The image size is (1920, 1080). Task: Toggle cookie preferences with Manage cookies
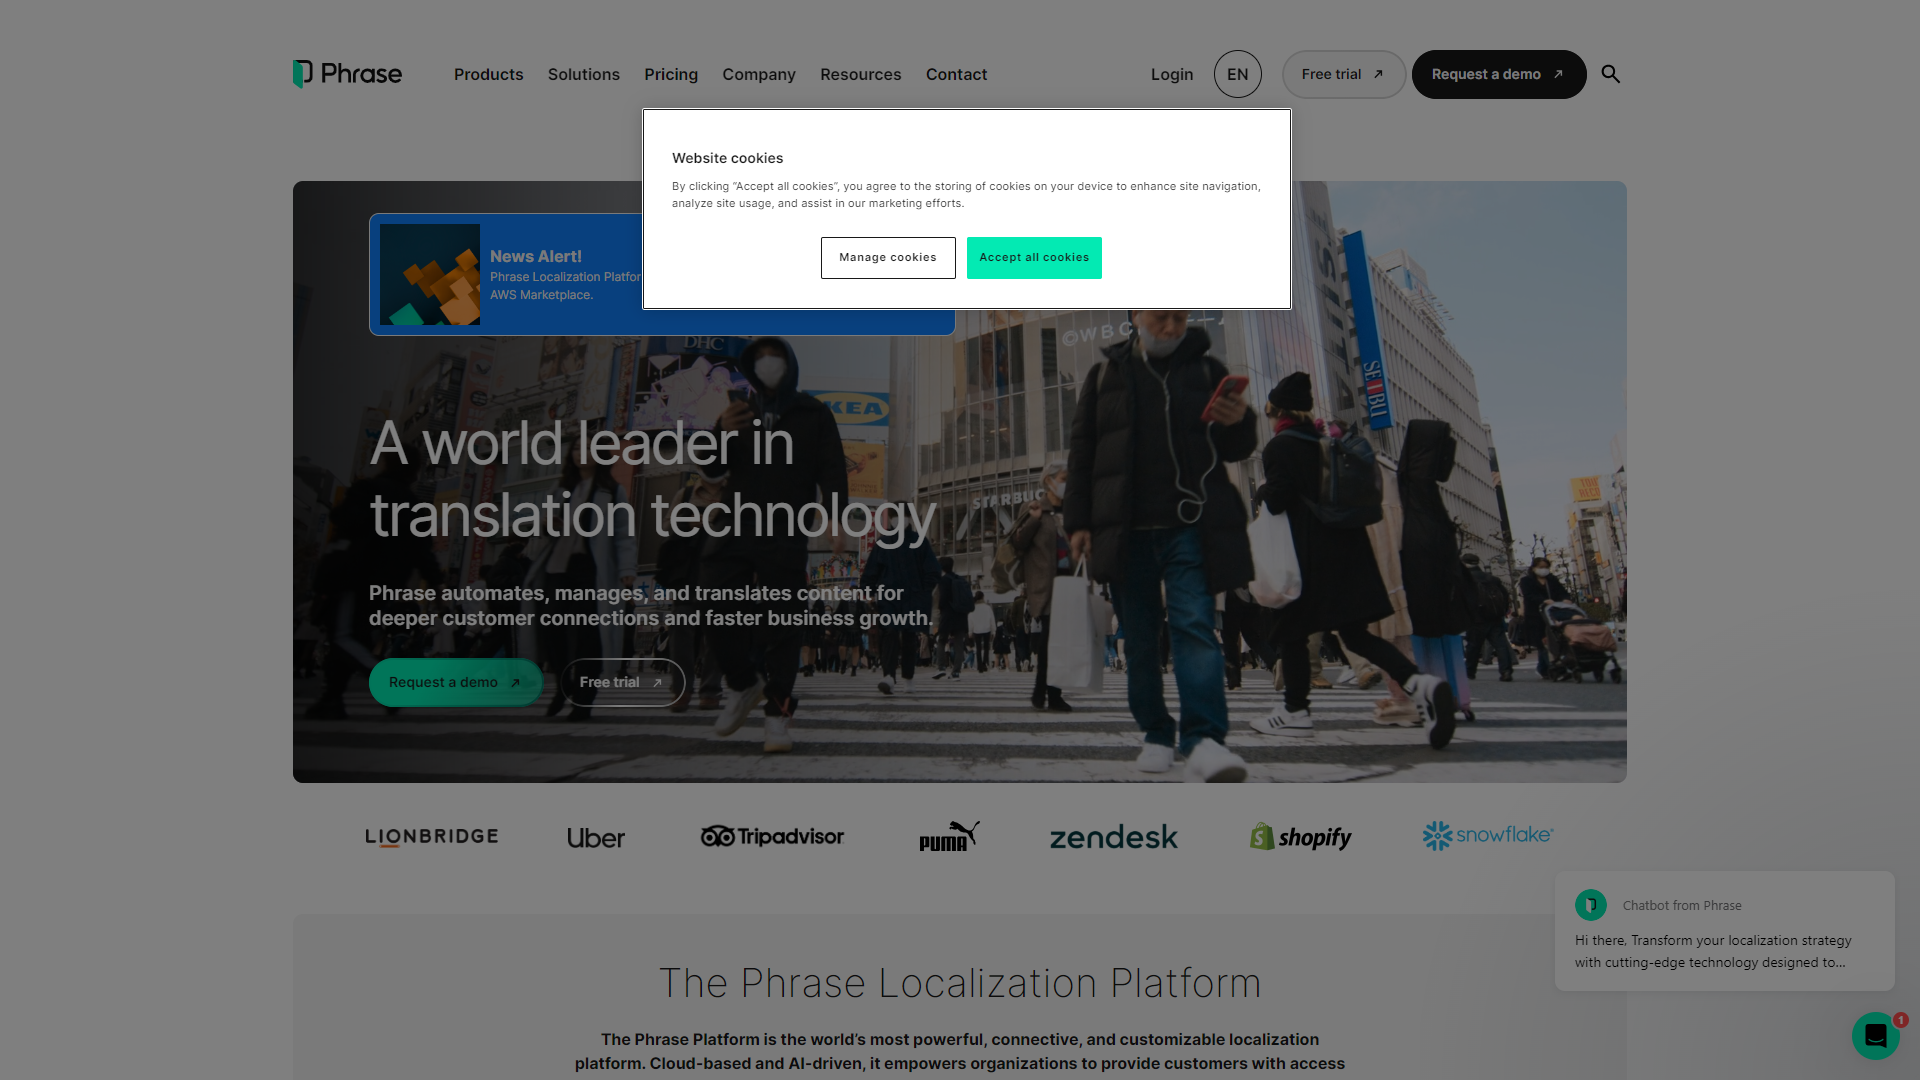(887, 257)
